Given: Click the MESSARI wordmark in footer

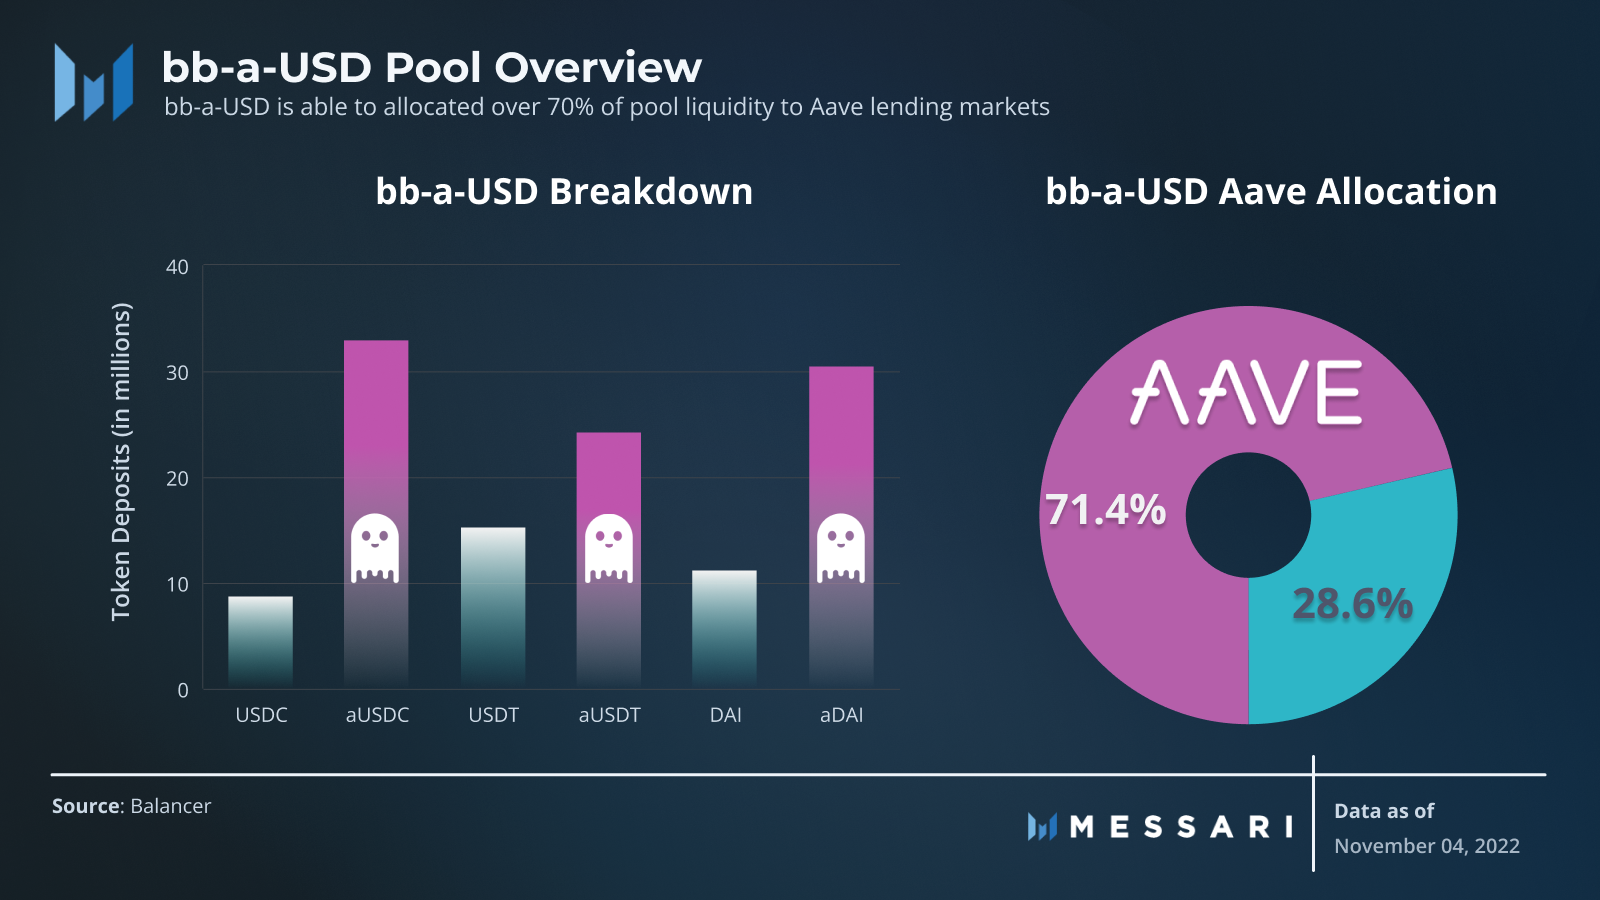Looking at the screenshot, I should pyautogui.click(x=1181, y=827).
